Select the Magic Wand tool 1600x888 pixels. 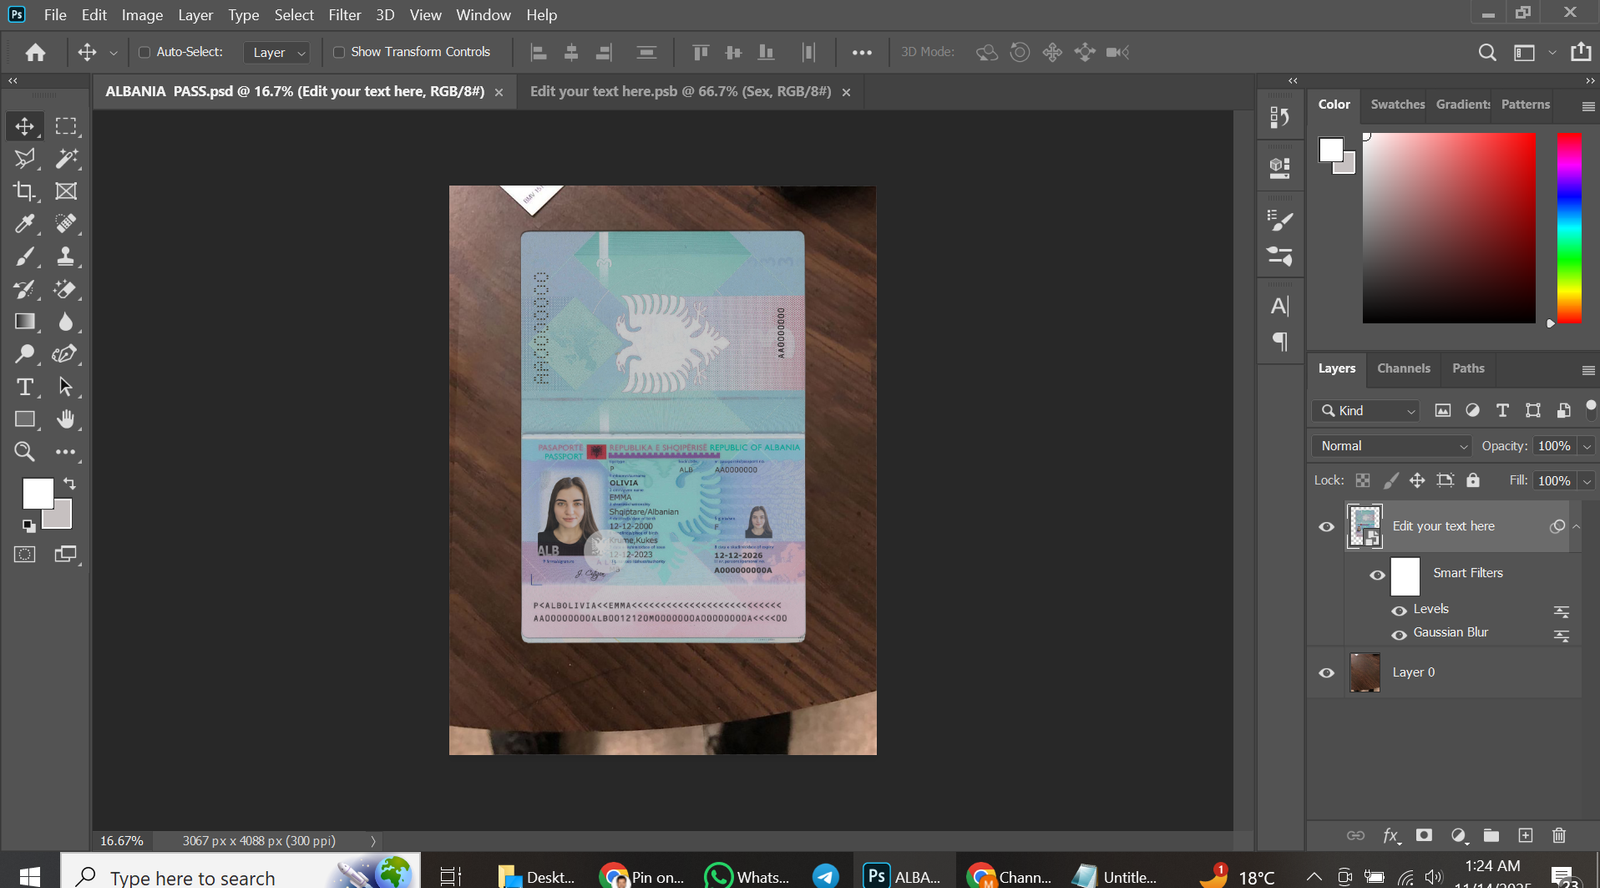point(66,158)
